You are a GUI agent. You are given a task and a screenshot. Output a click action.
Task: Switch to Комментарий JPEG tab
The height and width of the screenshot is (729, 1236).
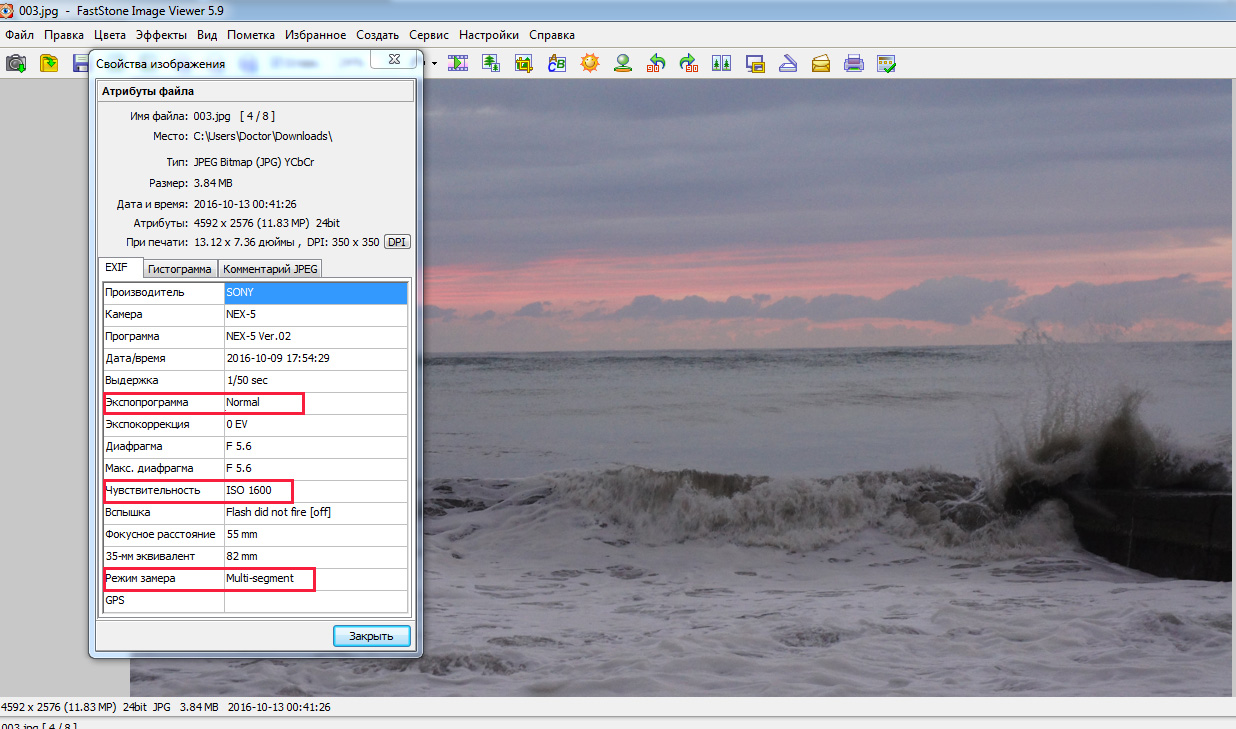270,269
